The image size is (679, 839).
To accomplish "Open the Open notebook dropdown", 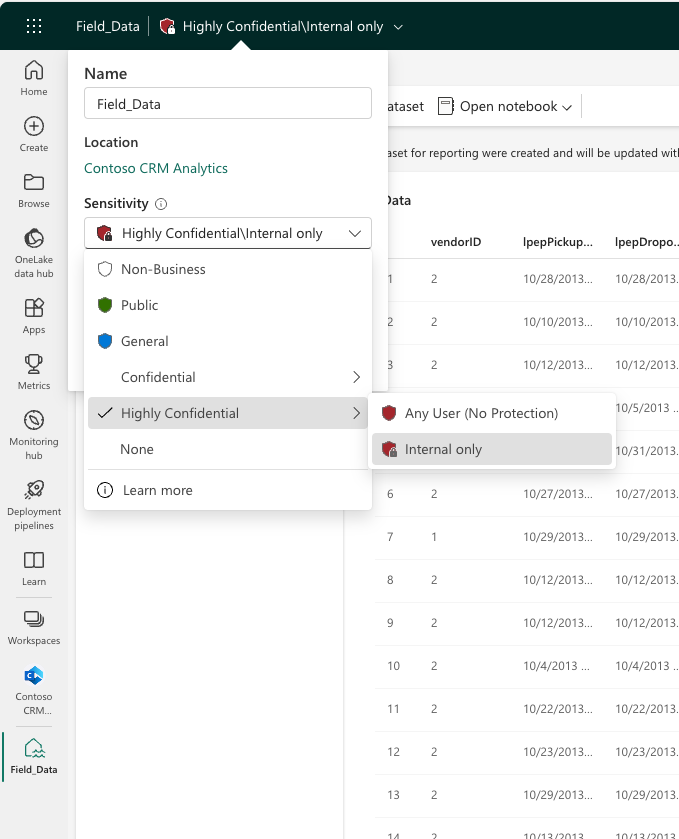I will 506,106.
